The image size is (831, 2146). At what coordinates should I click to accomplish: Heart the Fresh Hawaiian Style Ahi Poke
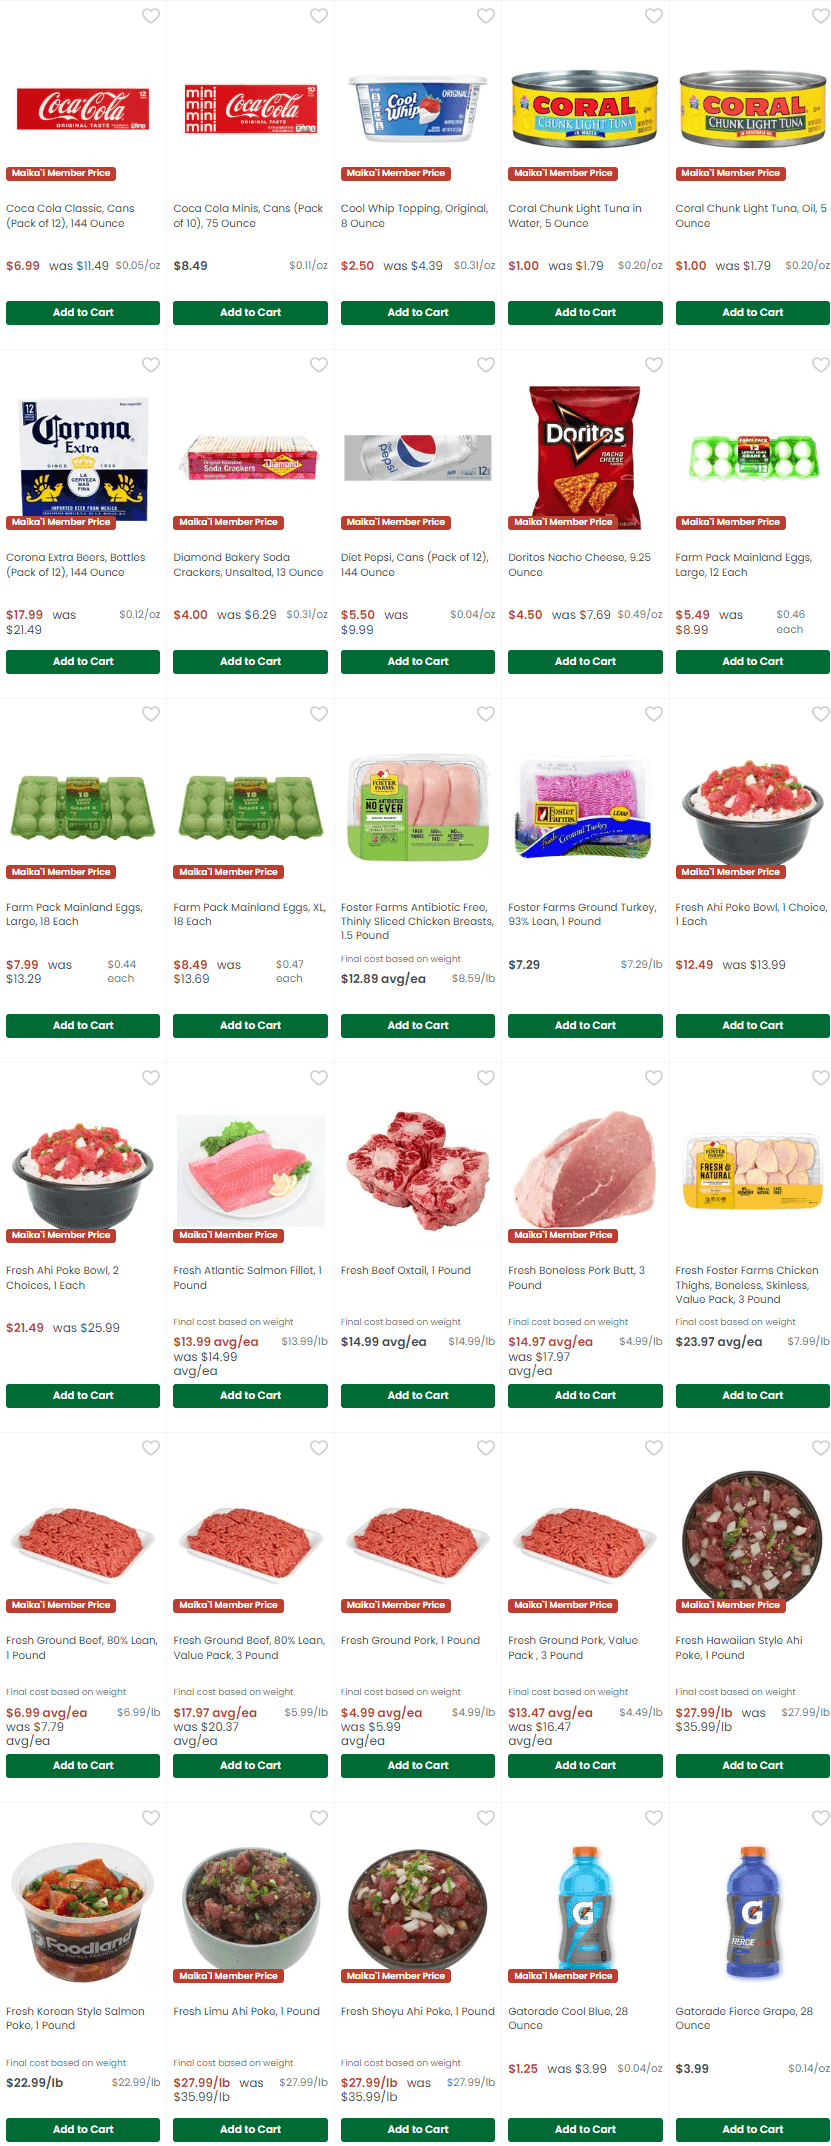[x=821, y=1448]
